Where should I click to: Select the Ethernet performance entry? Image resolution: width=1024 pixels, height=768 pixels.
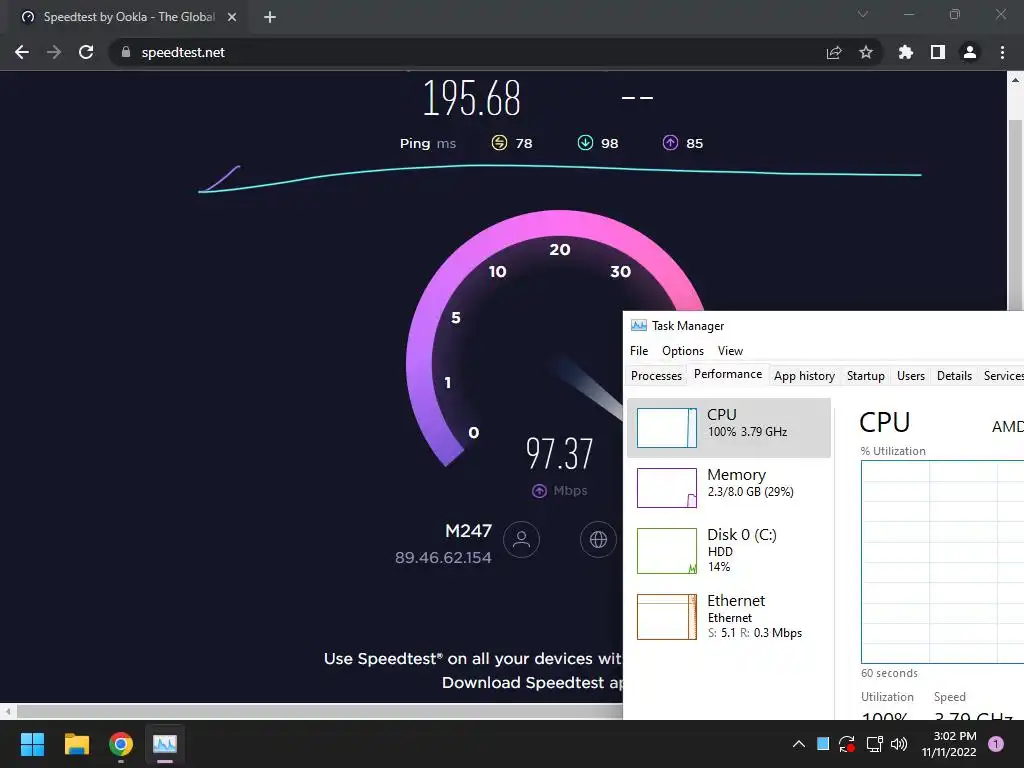[x=729, y=616]
